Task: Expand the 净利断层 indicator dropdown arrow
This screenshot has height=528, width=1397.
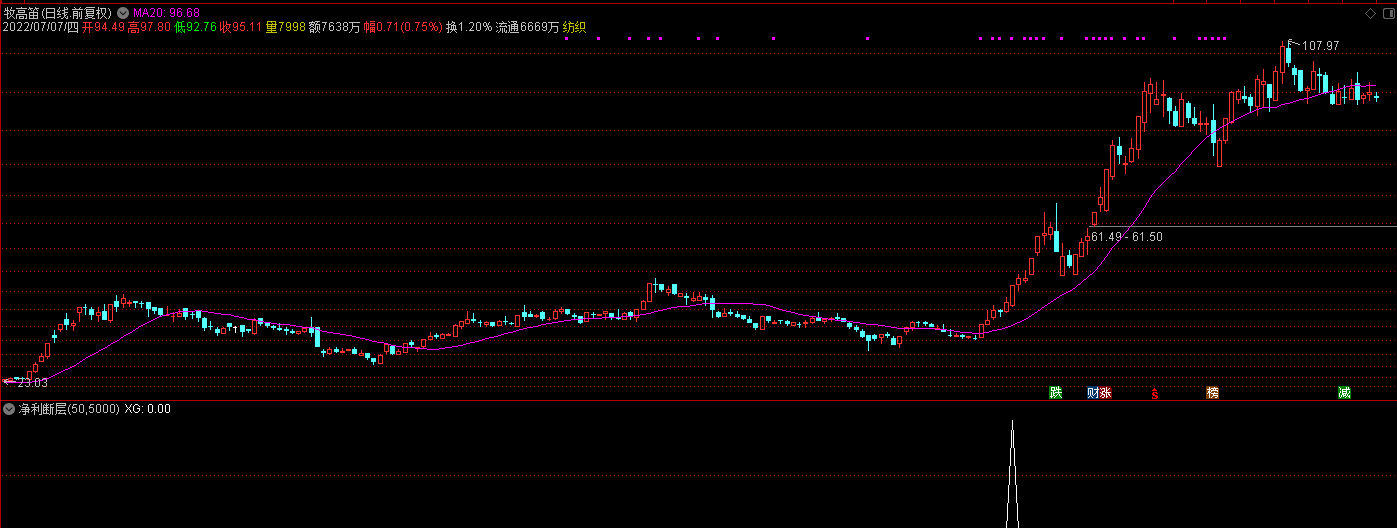Action: pos(9,409)
